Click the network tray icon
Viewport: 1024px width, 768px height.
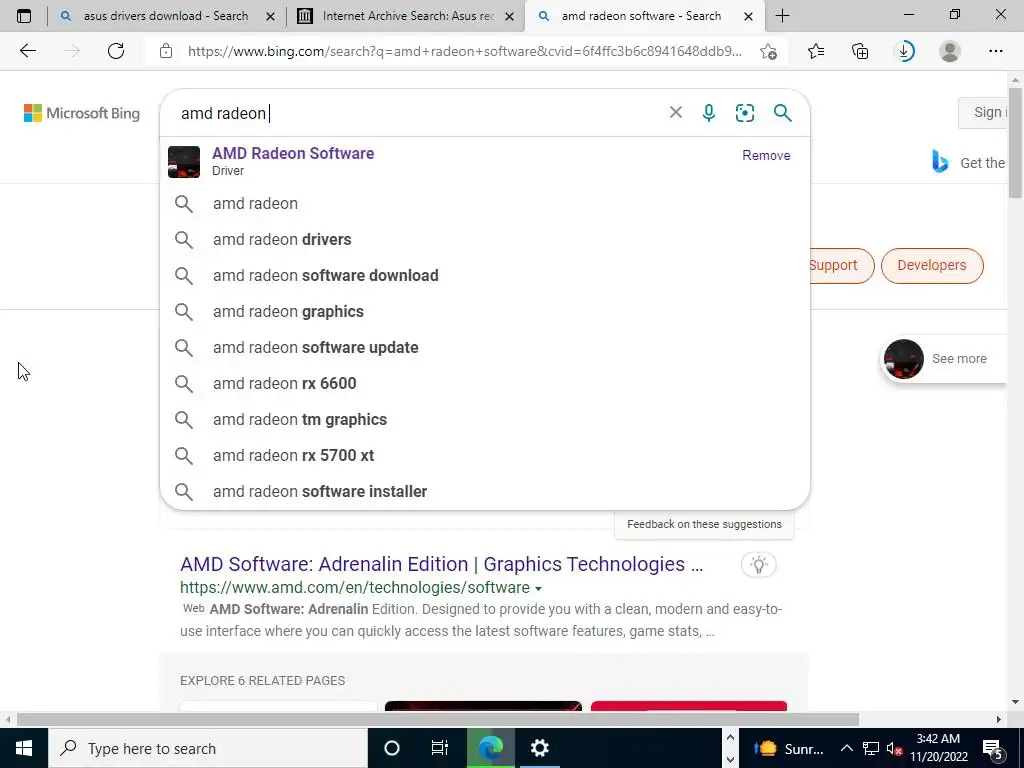(x=871, y=748)
